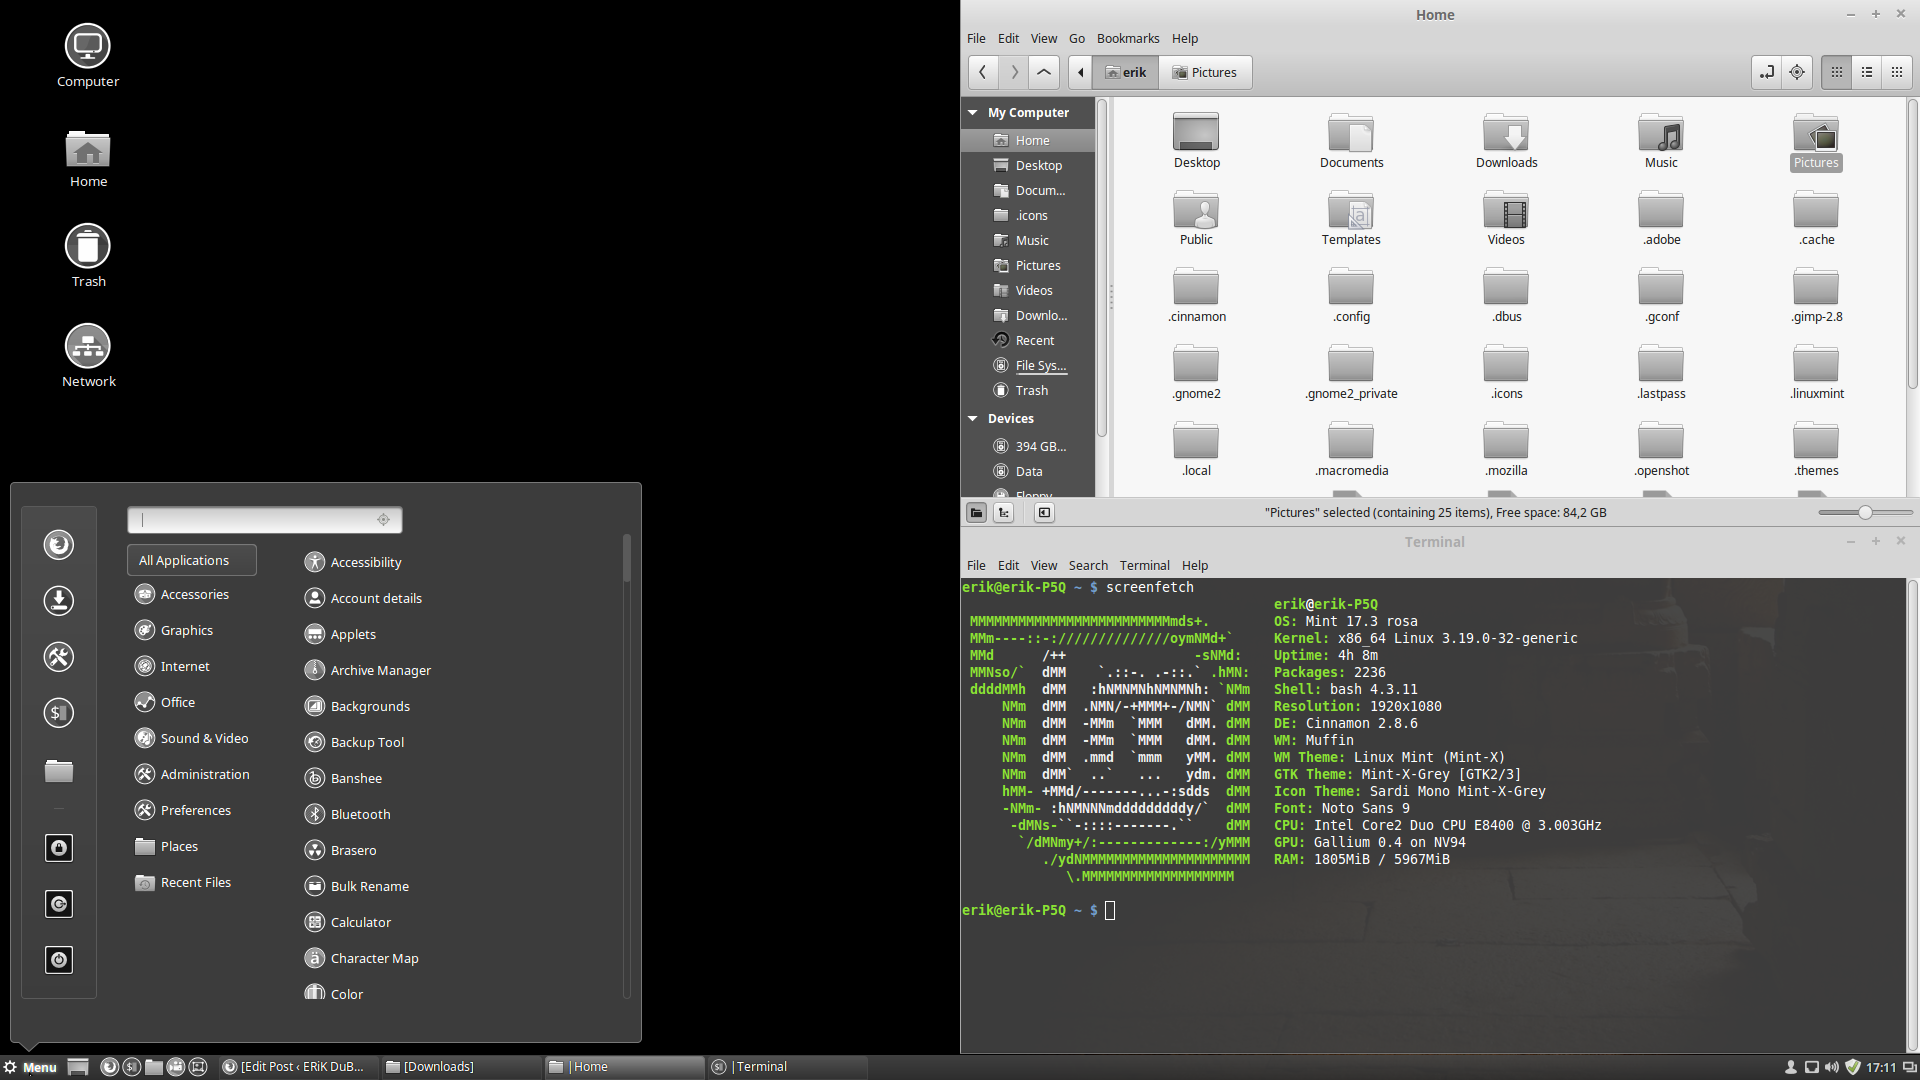Viewport: 1920px width, 1080px height.
Task: Expand the My Computer section in sidebar
Action: coord(973,112)
